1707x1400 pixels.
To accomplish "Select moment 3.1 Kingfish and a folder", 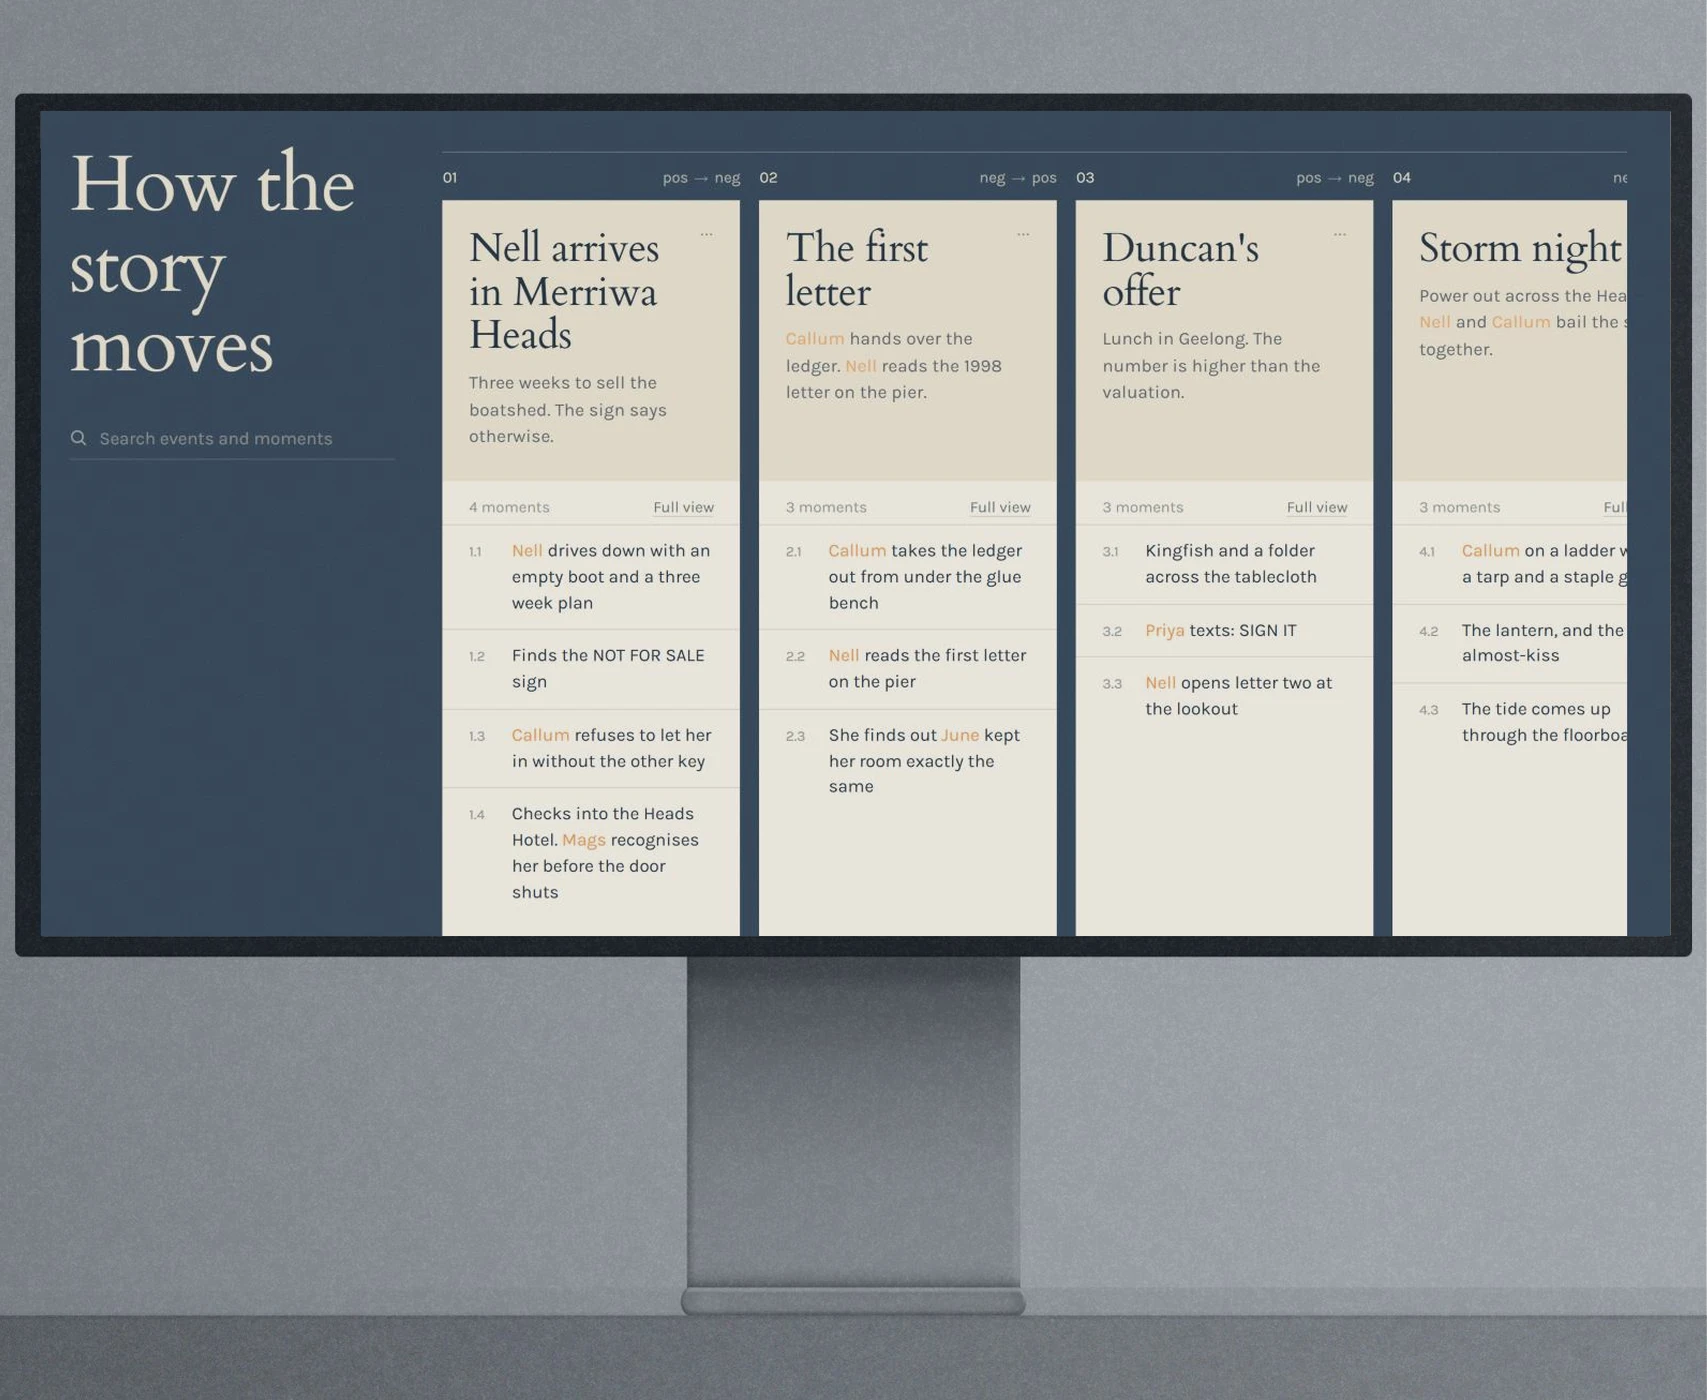I will tap(1224, 564).
